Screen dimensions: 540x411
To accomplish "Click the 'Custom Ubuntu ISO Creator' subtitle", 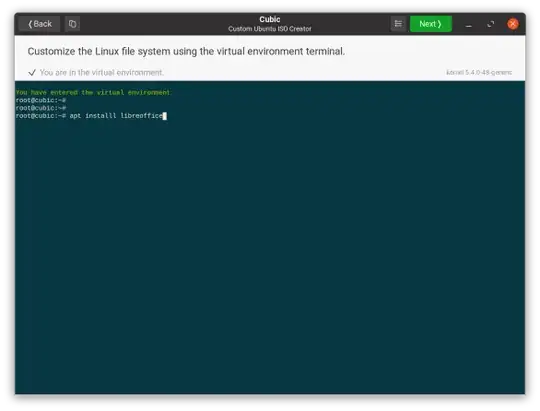I will point(270,29).
